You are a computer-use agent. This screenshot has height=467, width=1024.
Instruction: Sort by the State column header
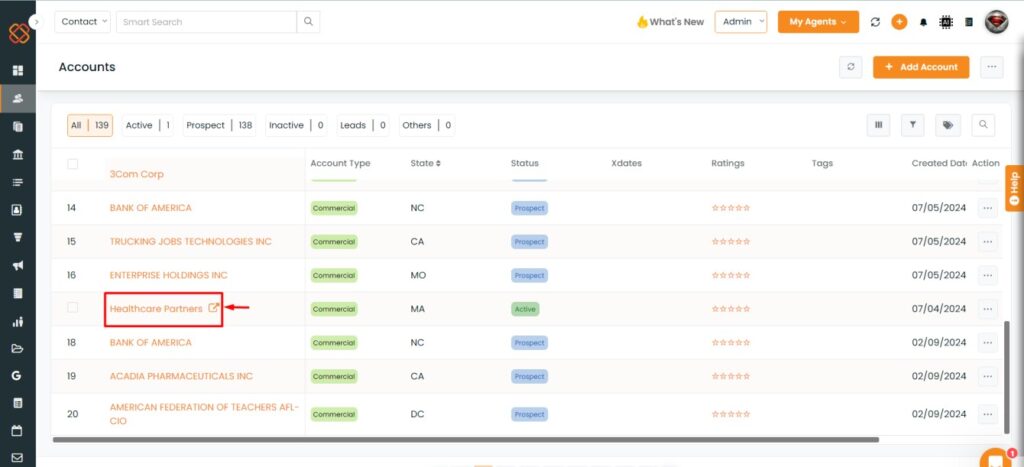click(x=425, y=163)
